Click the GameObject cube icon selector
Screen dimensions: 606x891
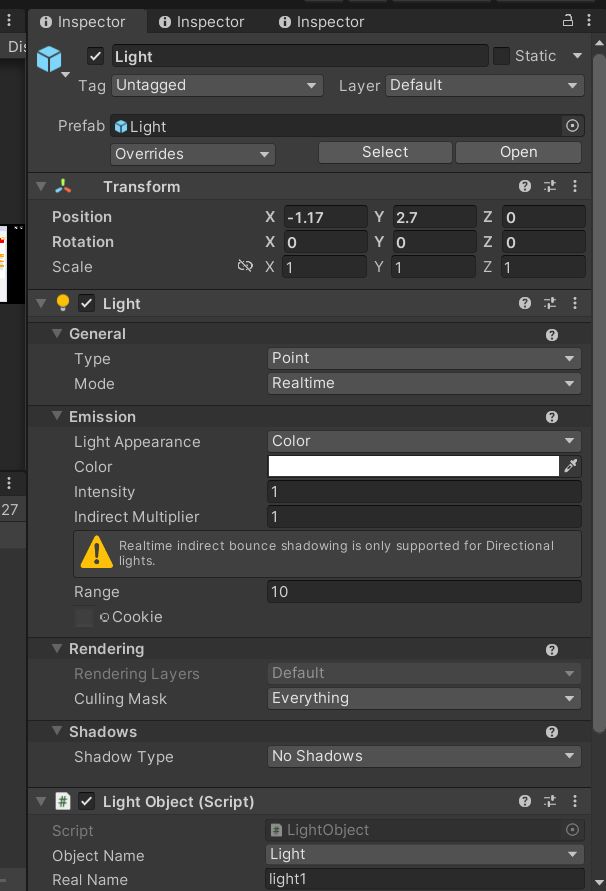point(49,59)
